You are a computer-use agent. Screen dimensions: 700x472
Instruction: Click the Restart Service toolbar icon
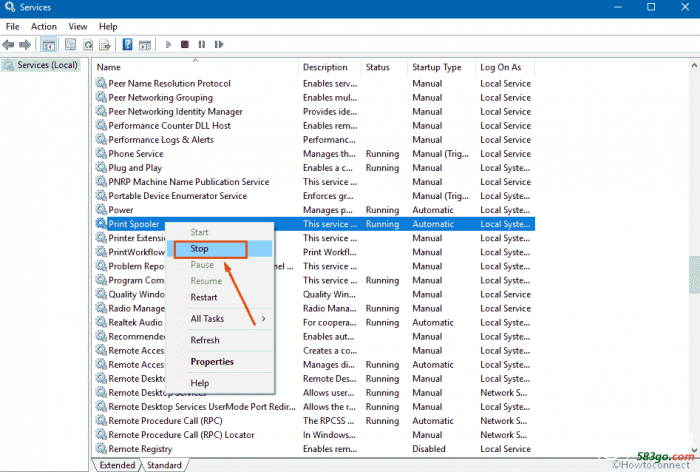[x=219, y=45]
